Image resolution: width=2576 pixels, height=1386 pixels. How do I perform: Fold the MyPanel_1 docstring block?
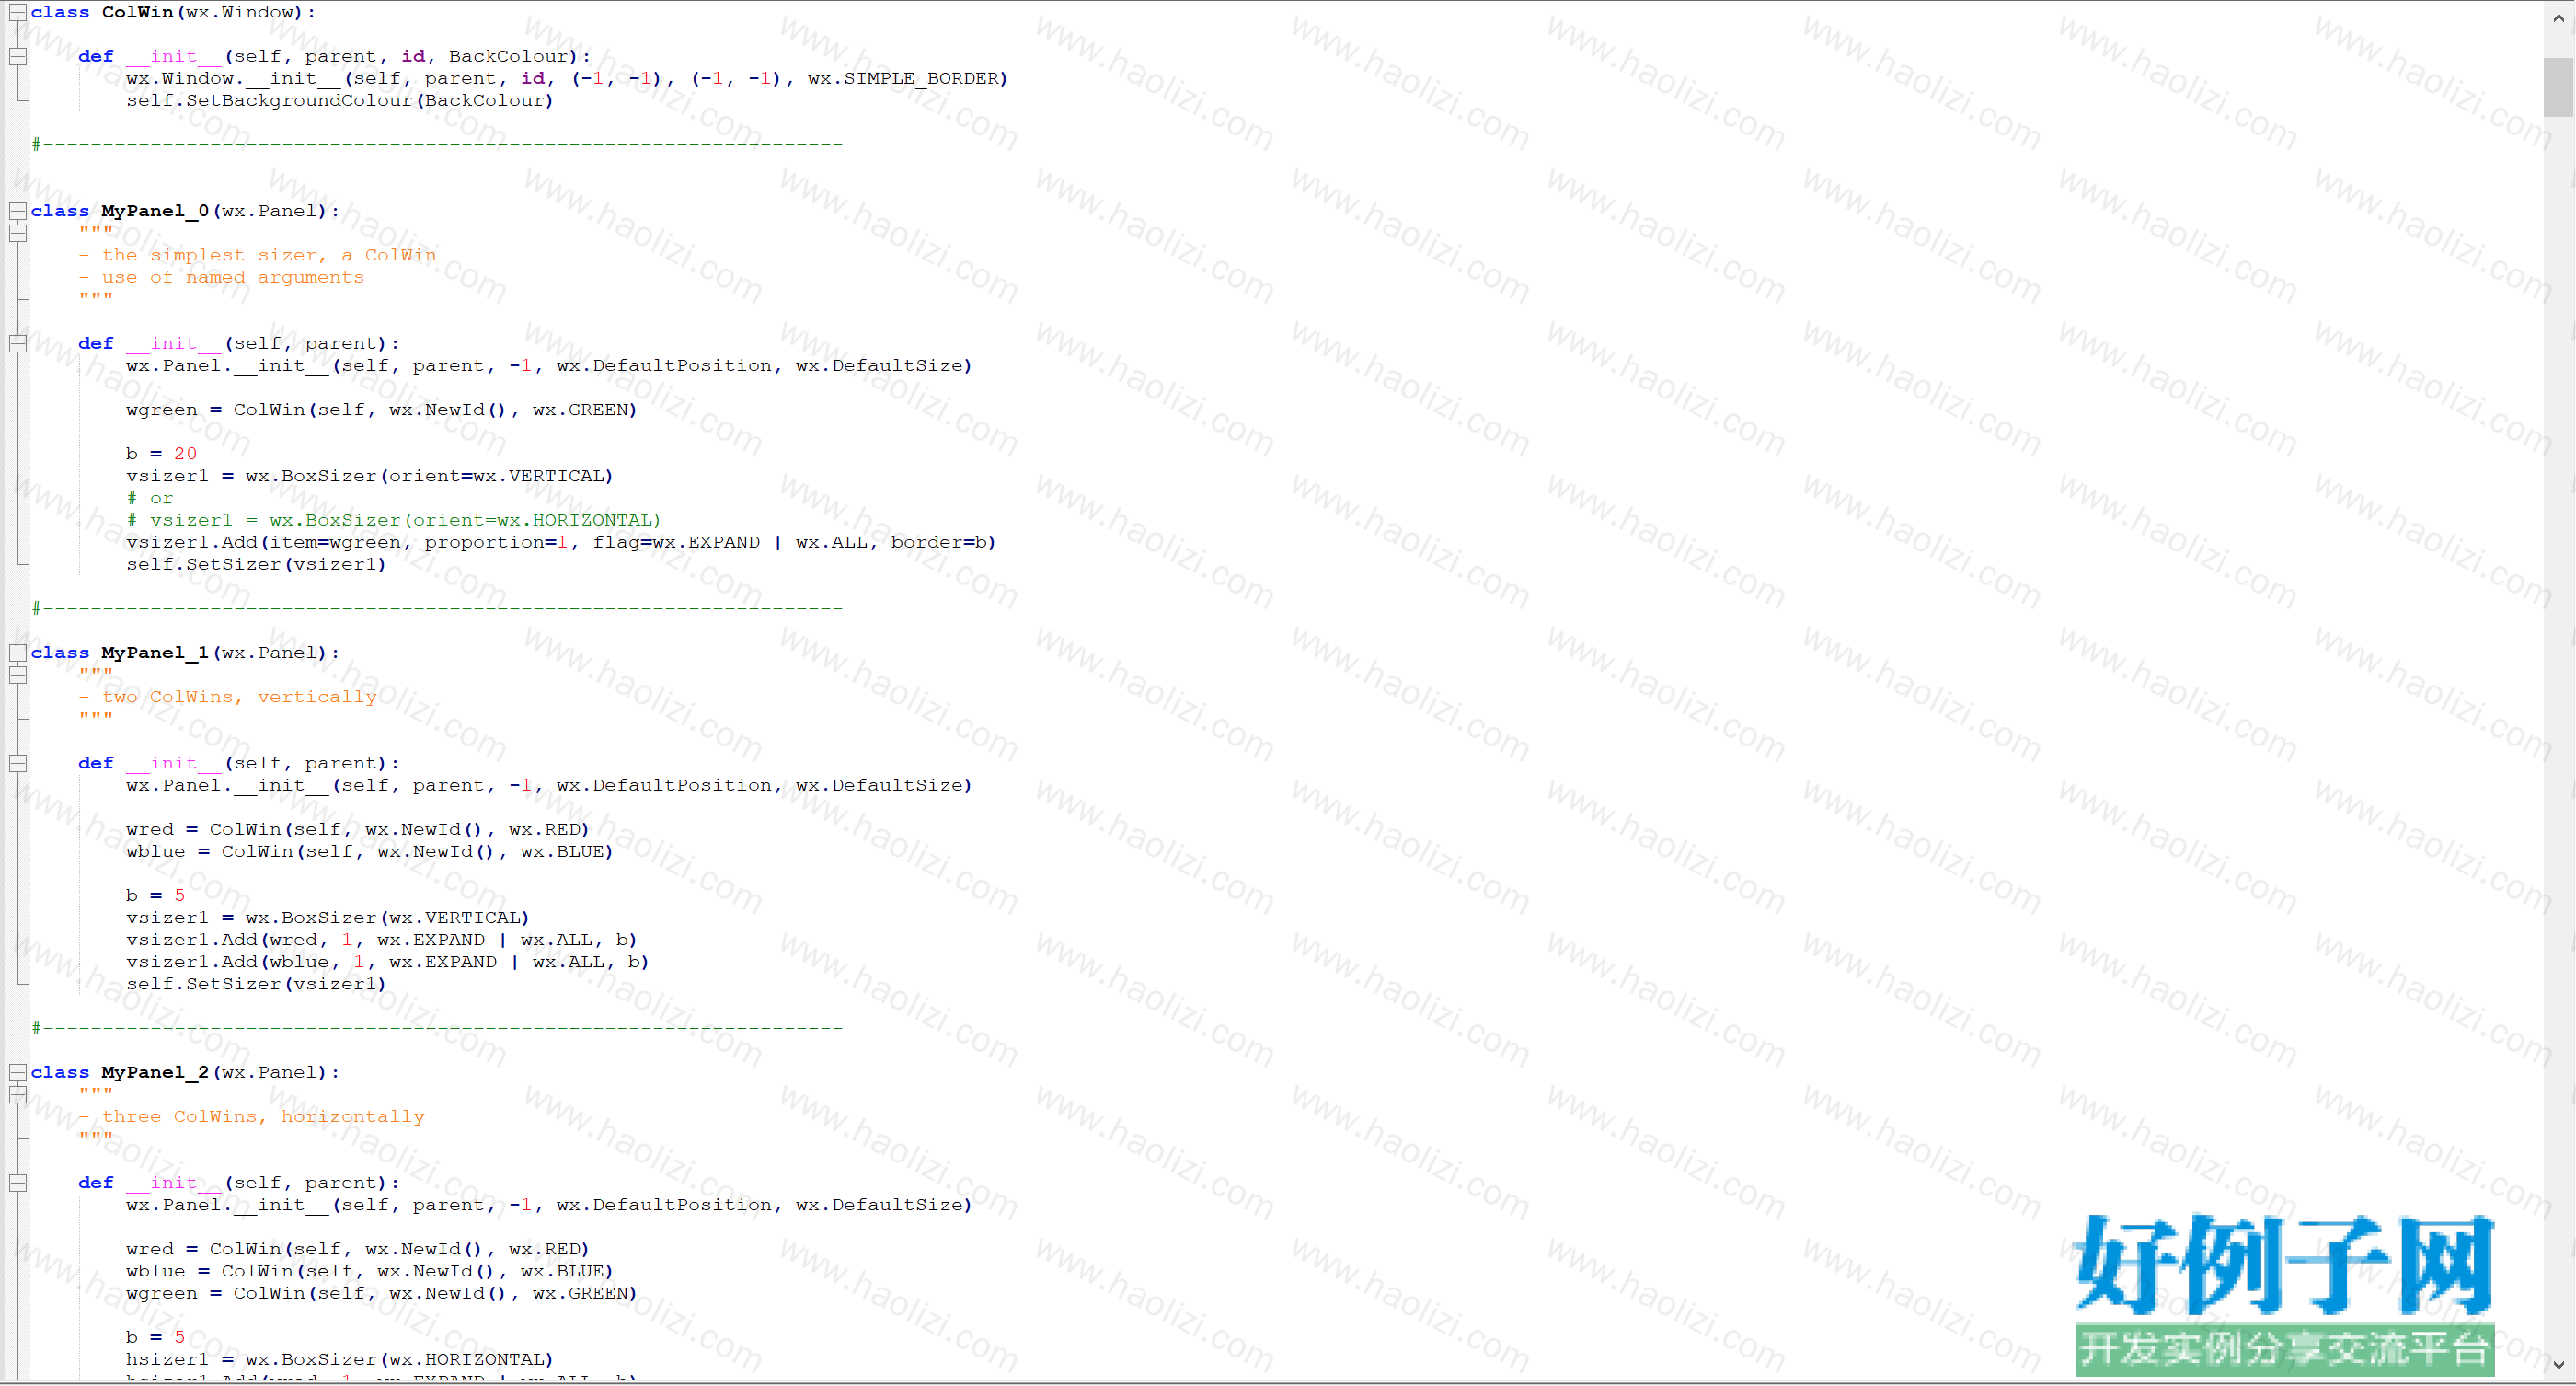click(x=18, y=675)
